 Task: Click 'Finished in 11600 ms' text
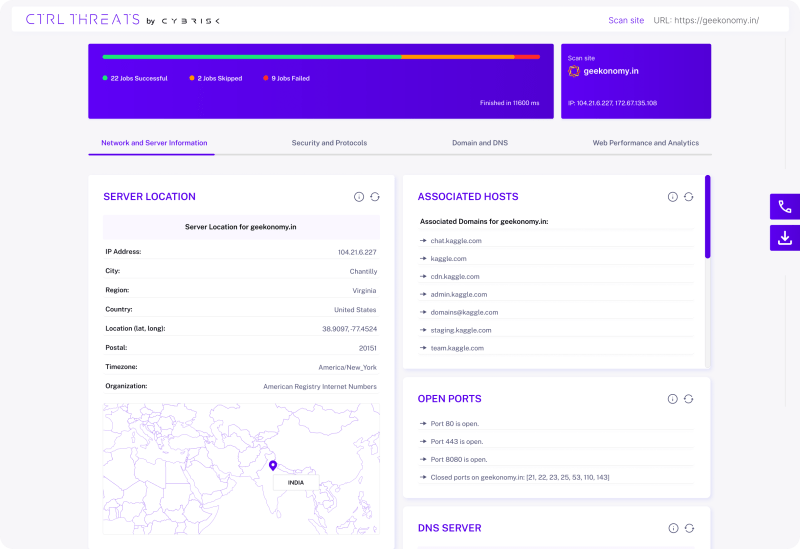[509, 103]
